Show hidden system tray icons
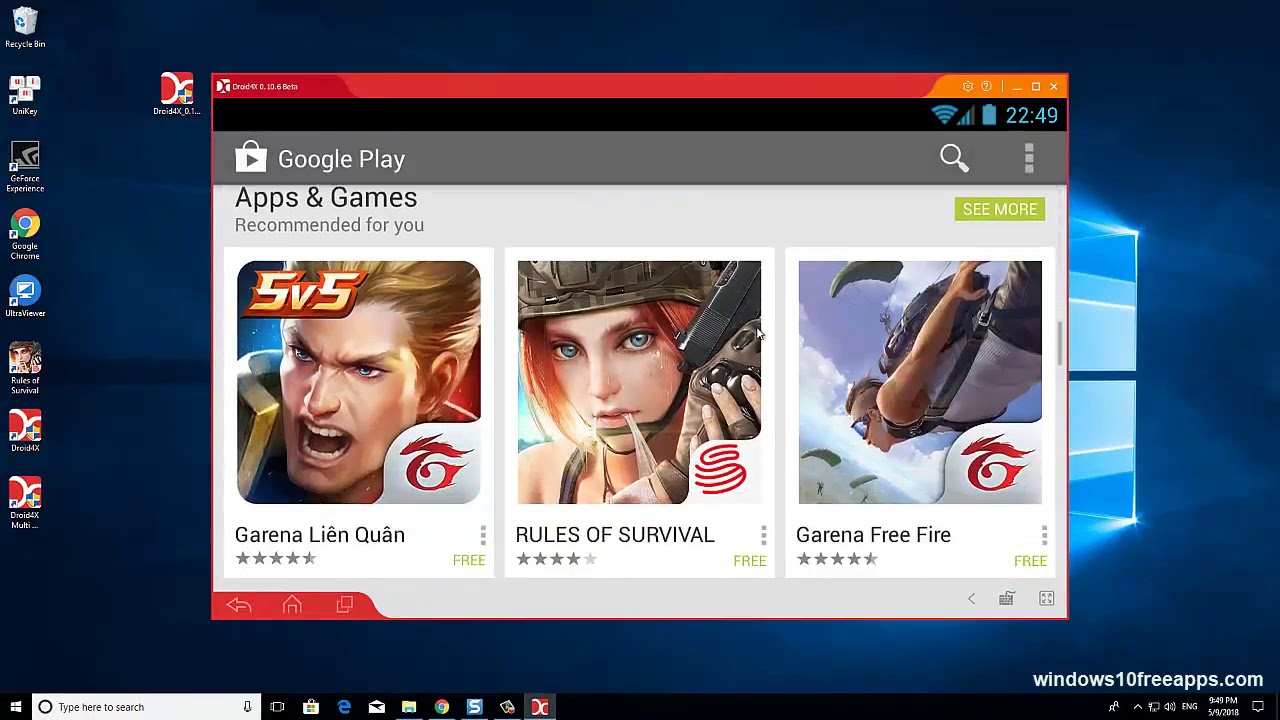 (x=1137, y=707)
